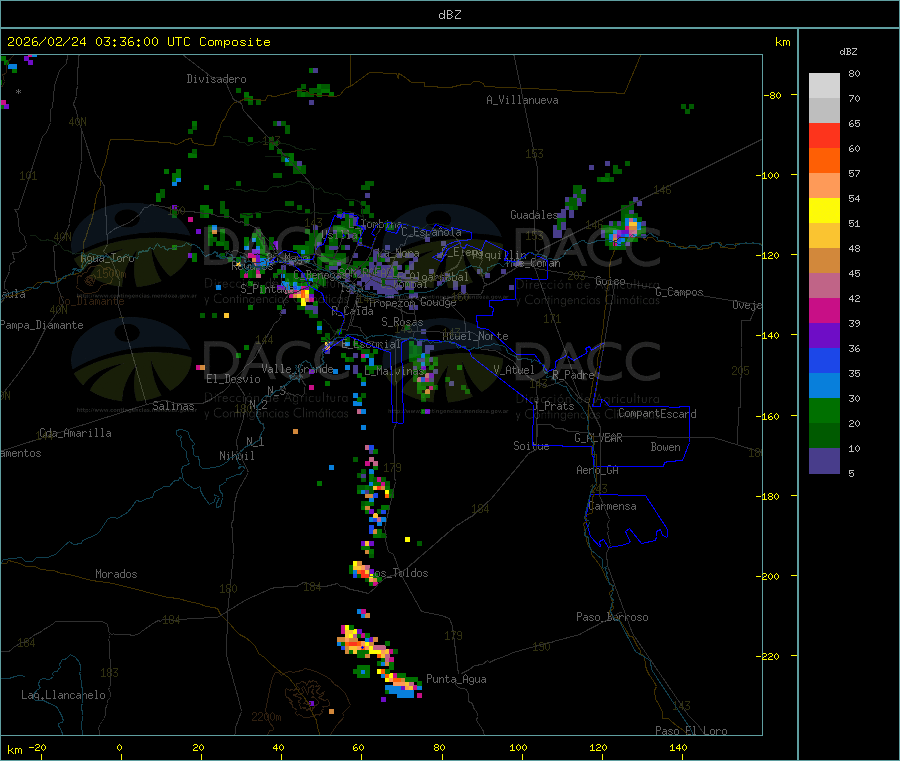Select the C_Española label
This screenshot has height=761, width=900.
click(x=431, y=232)
